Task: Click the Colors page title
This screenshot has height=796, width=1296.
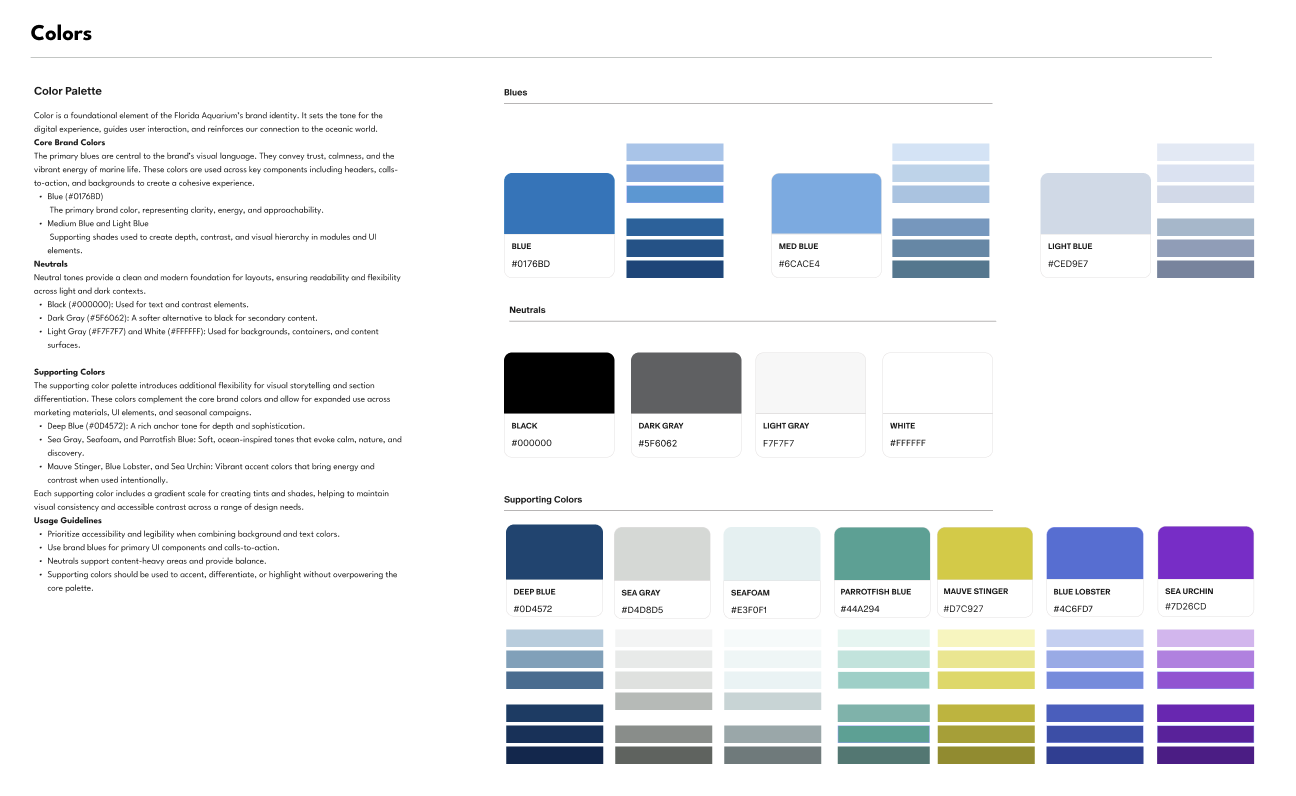Action: click(61, 33)
